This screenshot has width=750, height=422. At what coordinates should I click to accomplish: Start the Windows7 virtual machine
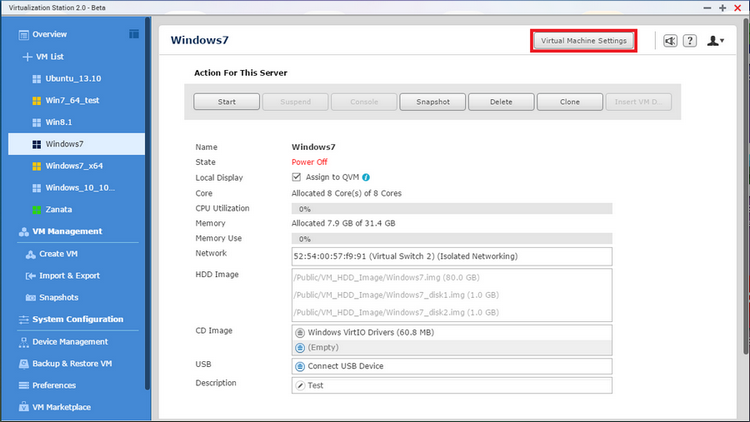(227, 102)
